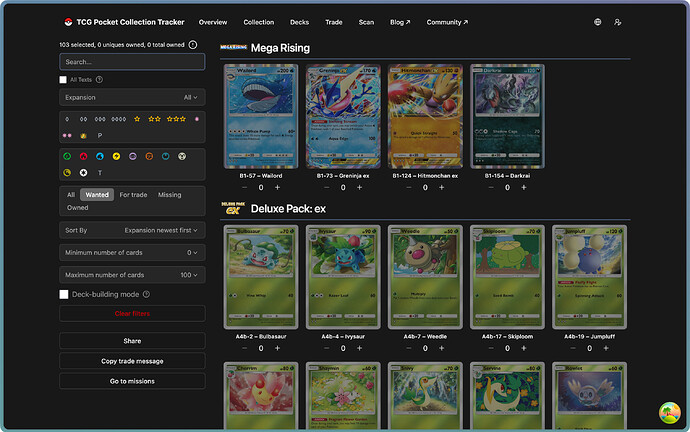Filter by Dragon energy type

tap(67, 173)
